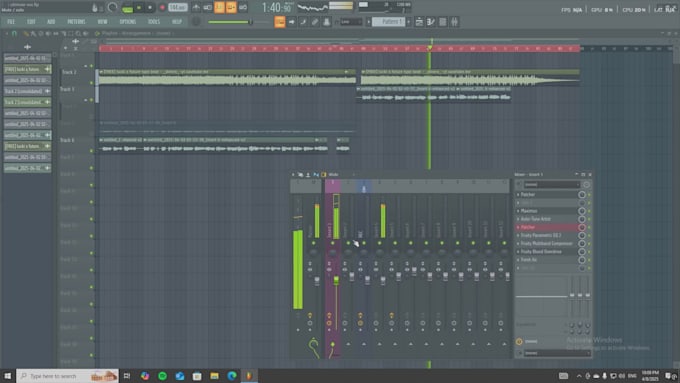Select the zoom magnifier tool in playlist toolbar

coord(78,33)
